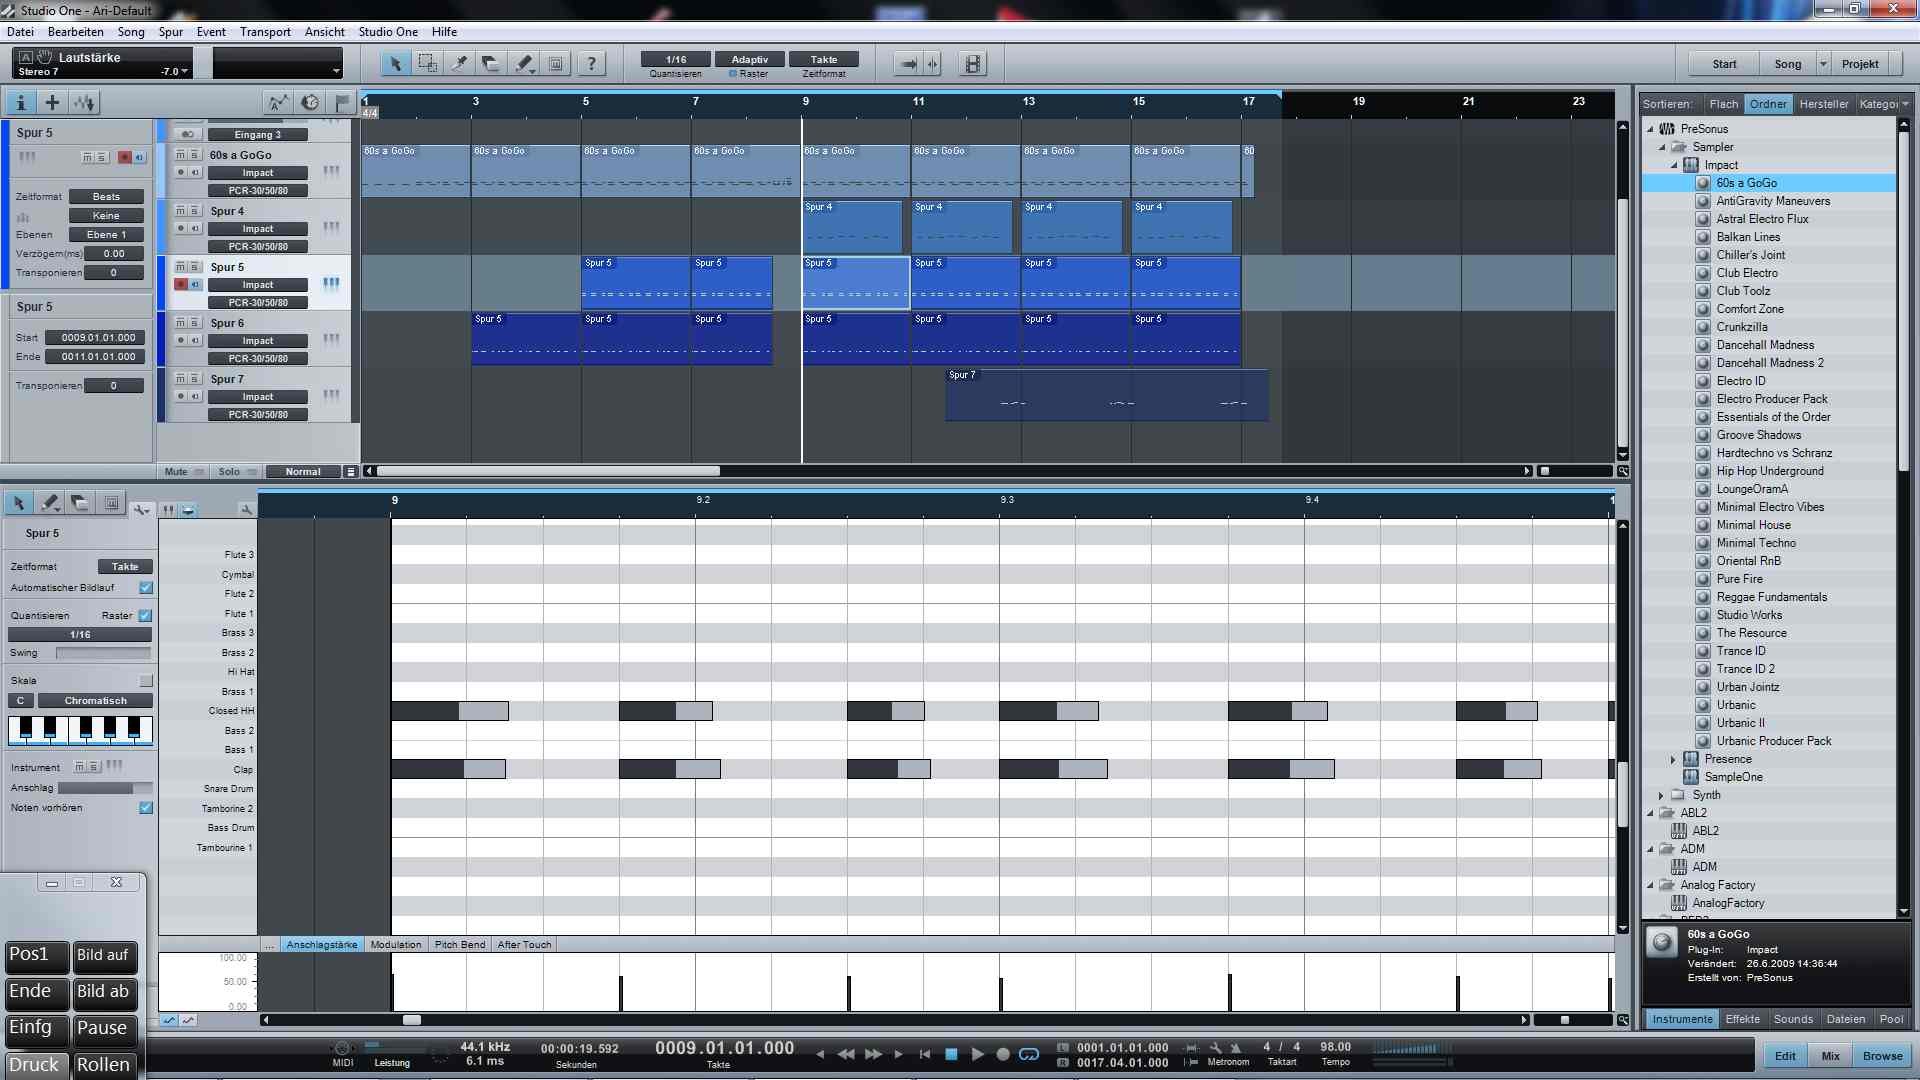Adjust the Swing slider in the editor

[103, 654]
